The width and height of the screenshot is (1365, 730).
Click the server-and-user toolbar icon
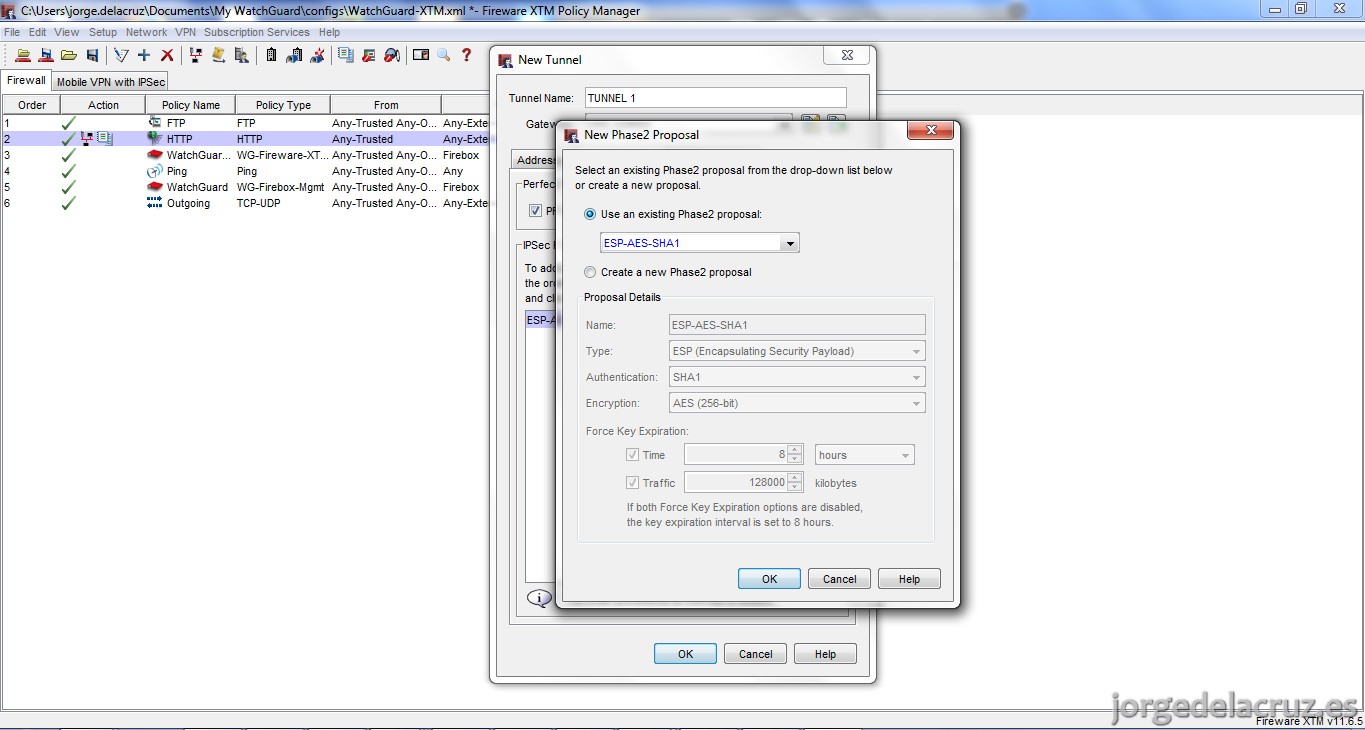(241, 56)
